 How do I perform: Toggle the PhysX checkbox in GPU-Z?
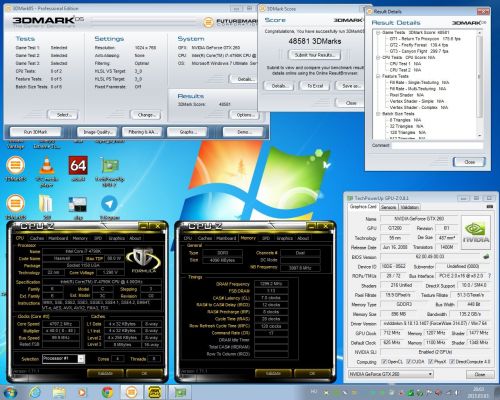coord(430,362)
